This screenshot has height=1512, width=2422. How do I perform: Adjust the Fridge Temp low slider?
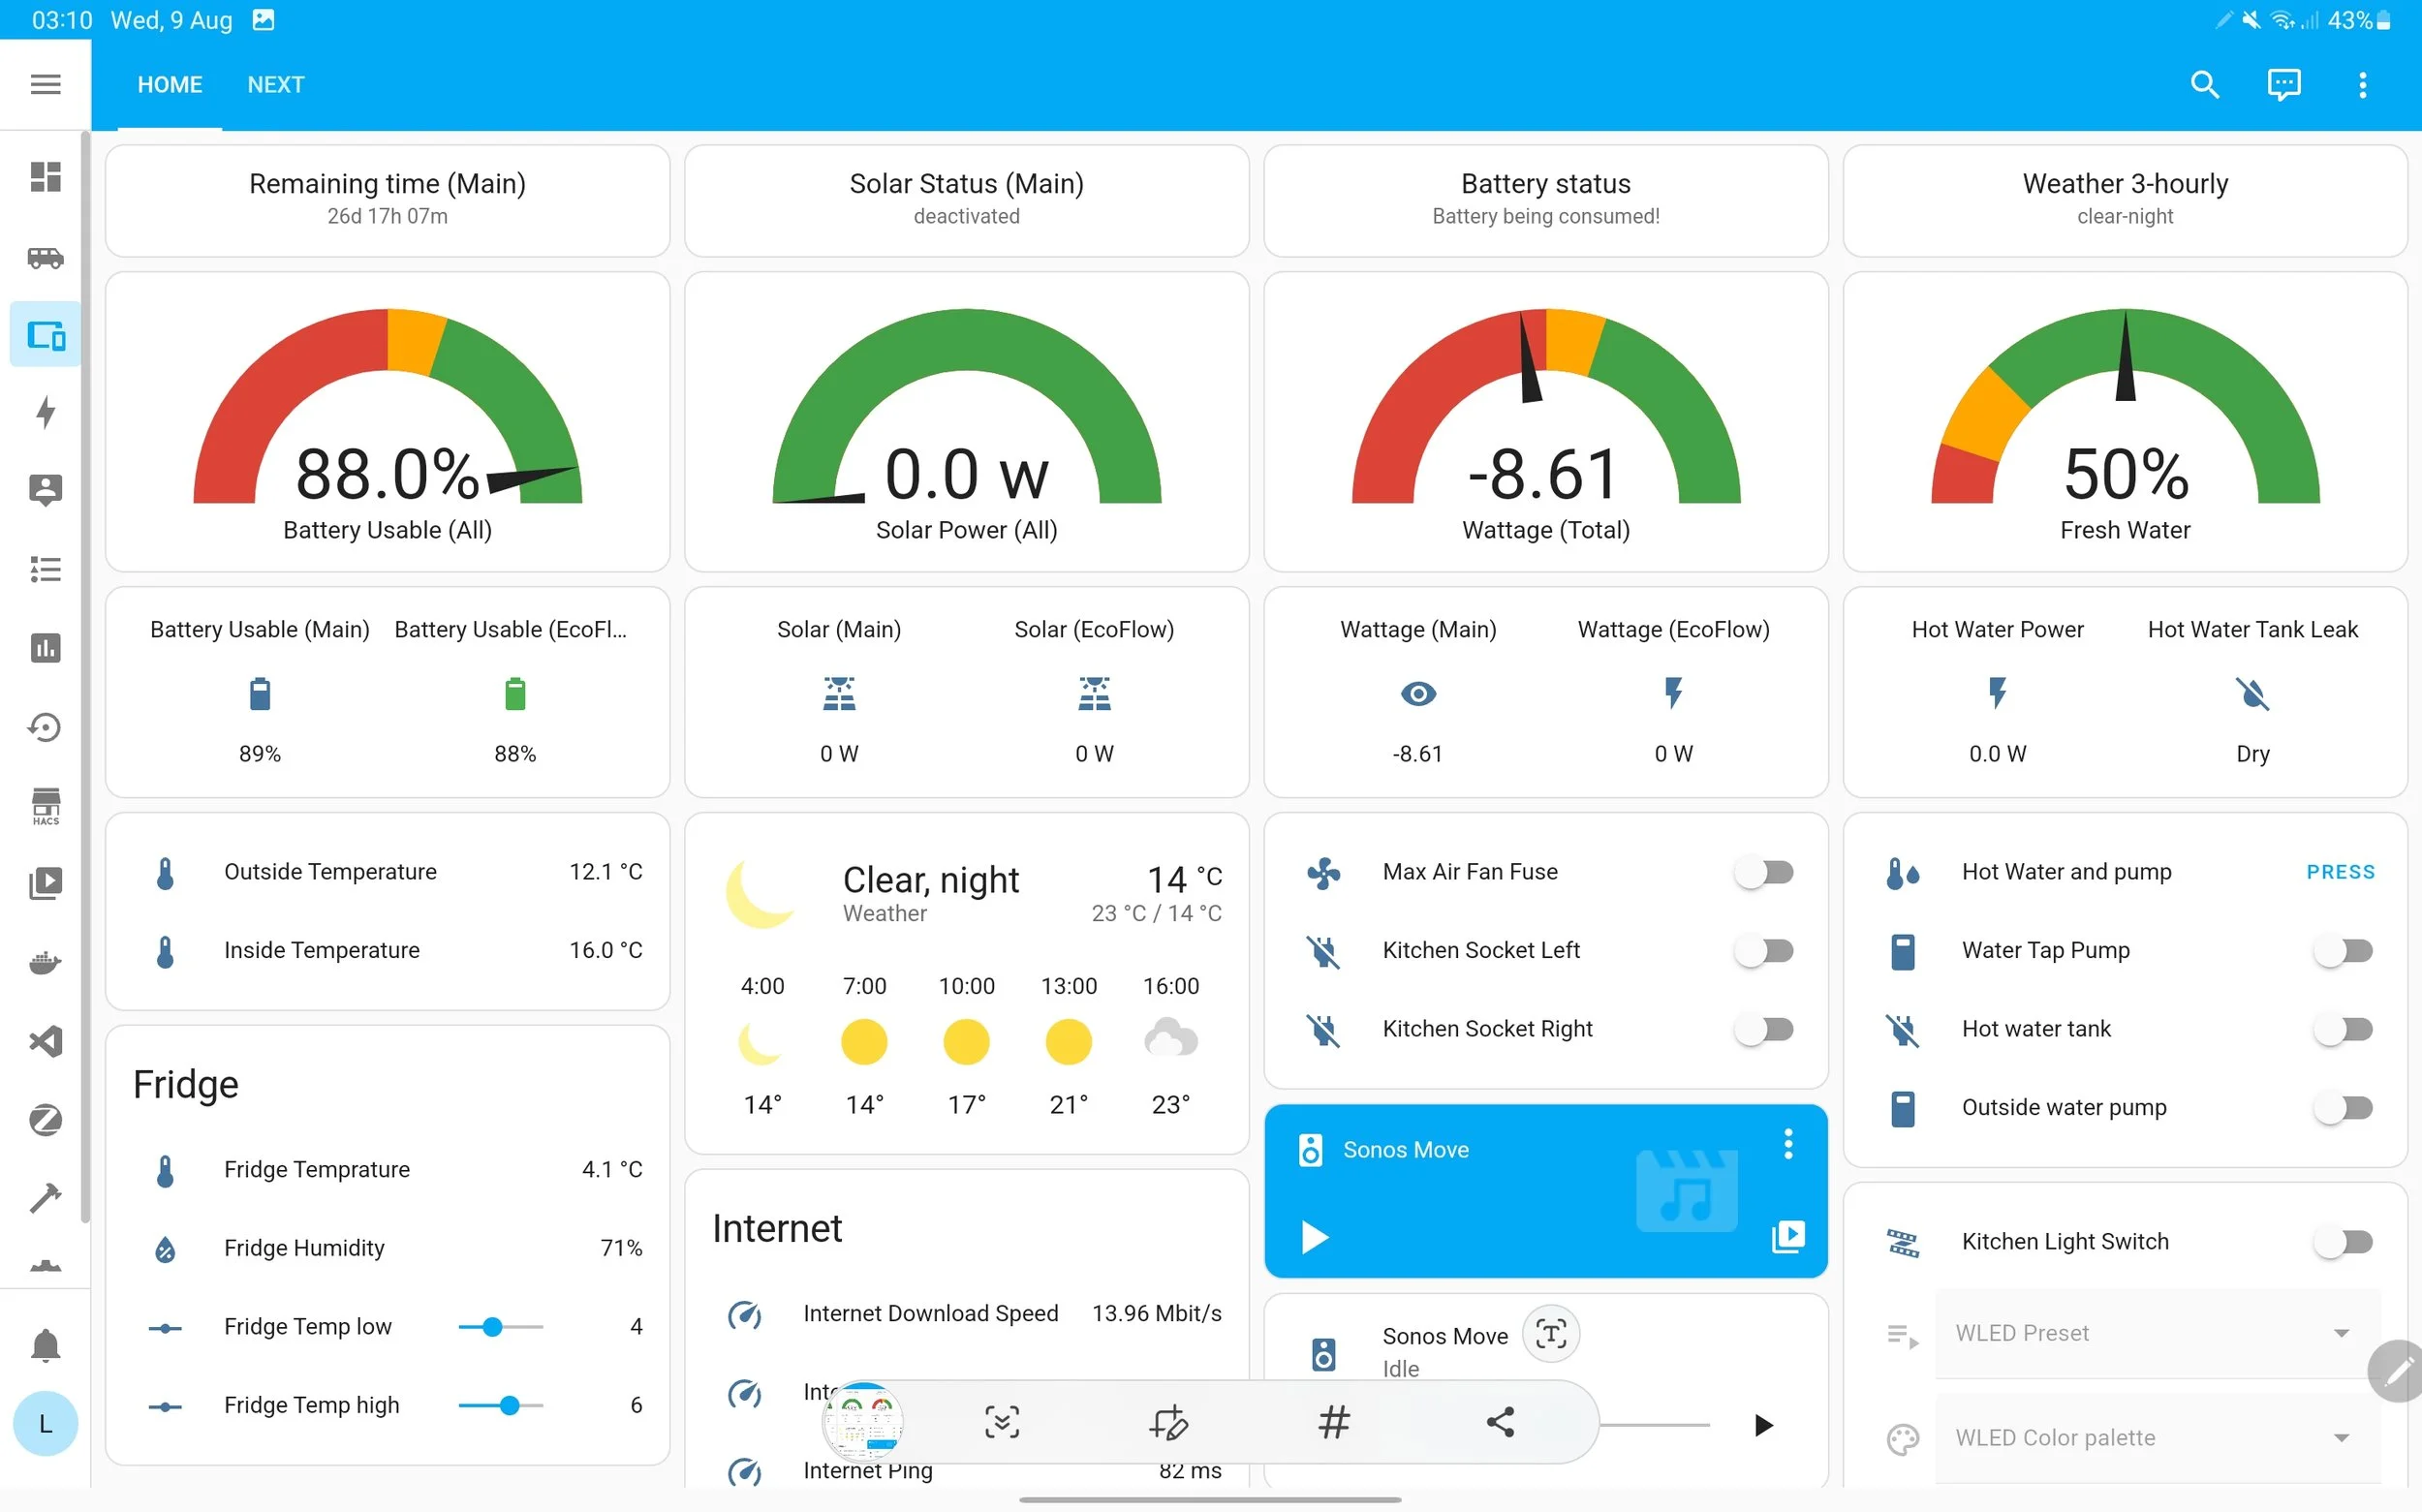tap(493, 1327)
